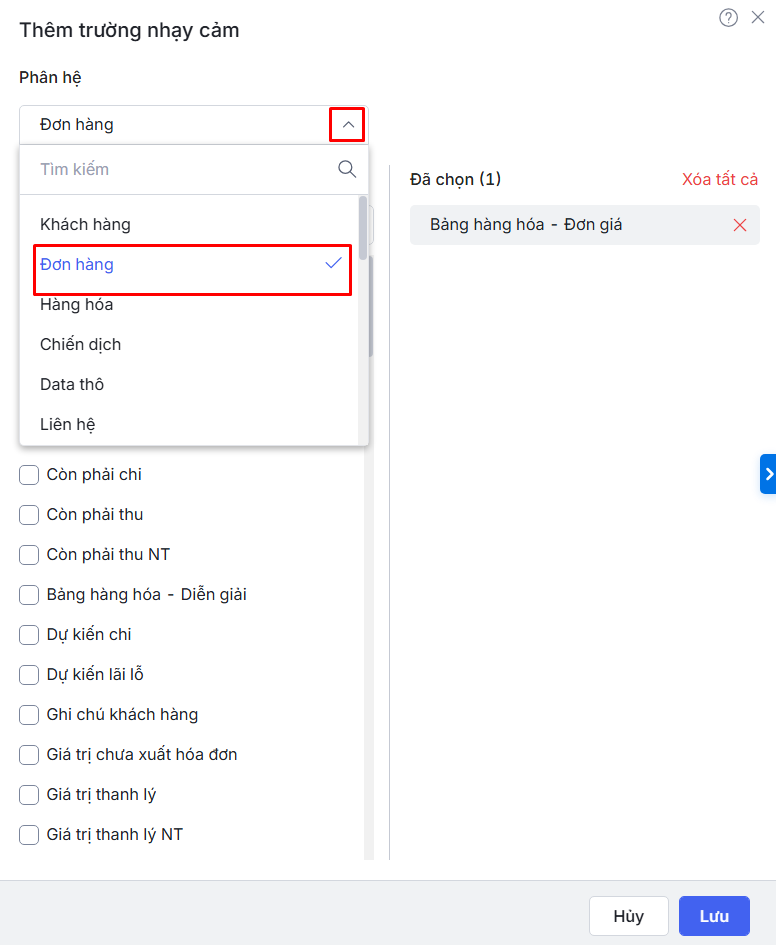Close the sensitive field dialog
This screenshot has width=776, height=945.
757,17
